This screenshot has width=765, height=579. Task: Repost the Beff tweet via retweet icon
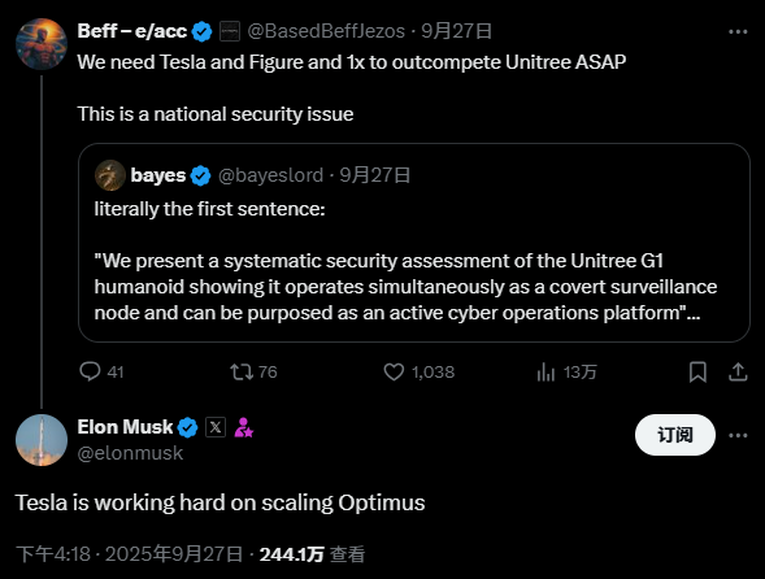(x=242, y=372)
